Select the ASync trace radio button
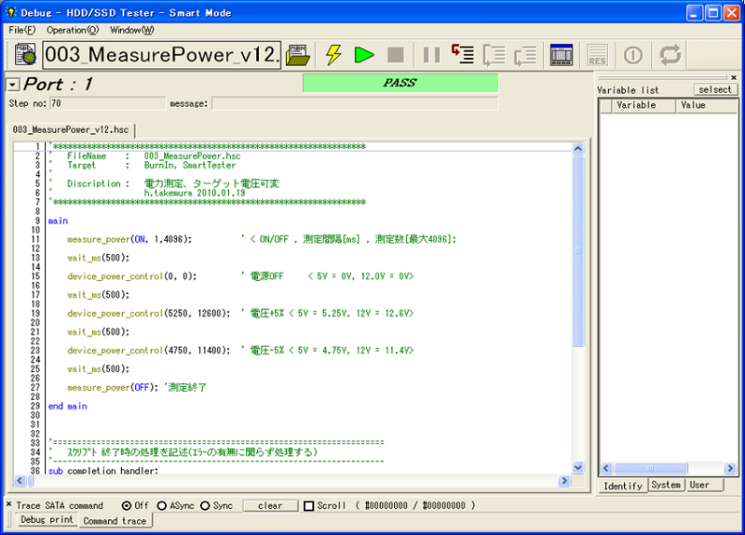The height and width of the screenshot is (535, 745). click(x=162, y=506)
